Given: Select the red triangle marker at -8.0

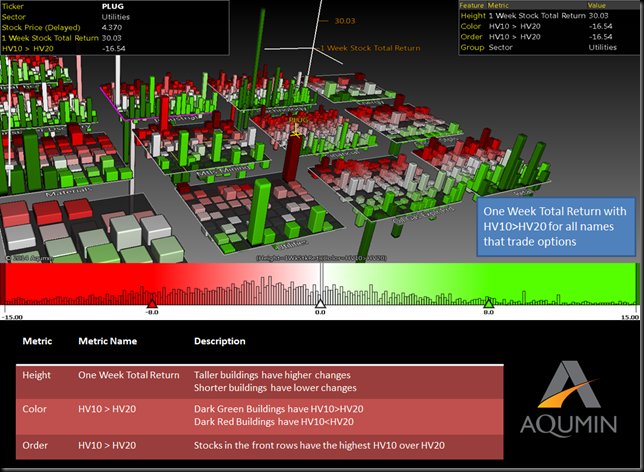Looking at the screenshot, I should coord(152,304).
